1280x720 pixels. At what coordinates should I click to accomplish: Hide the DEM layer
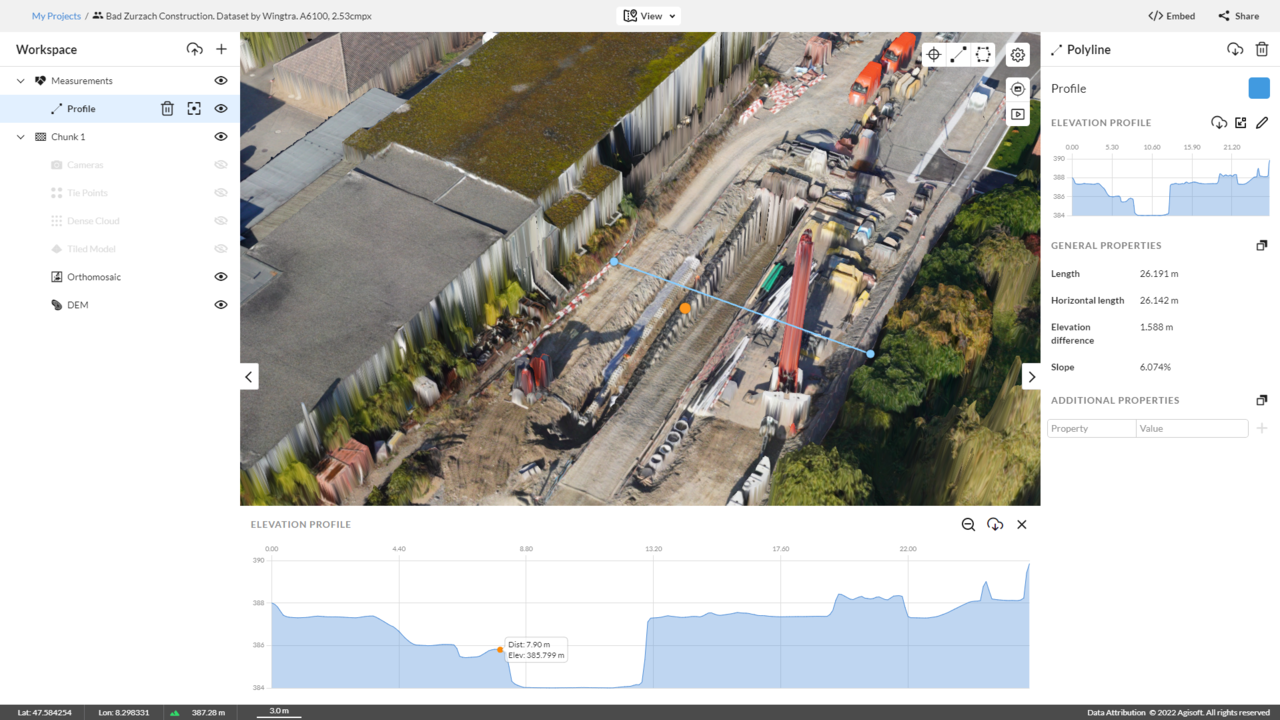(x=221, y=304)
